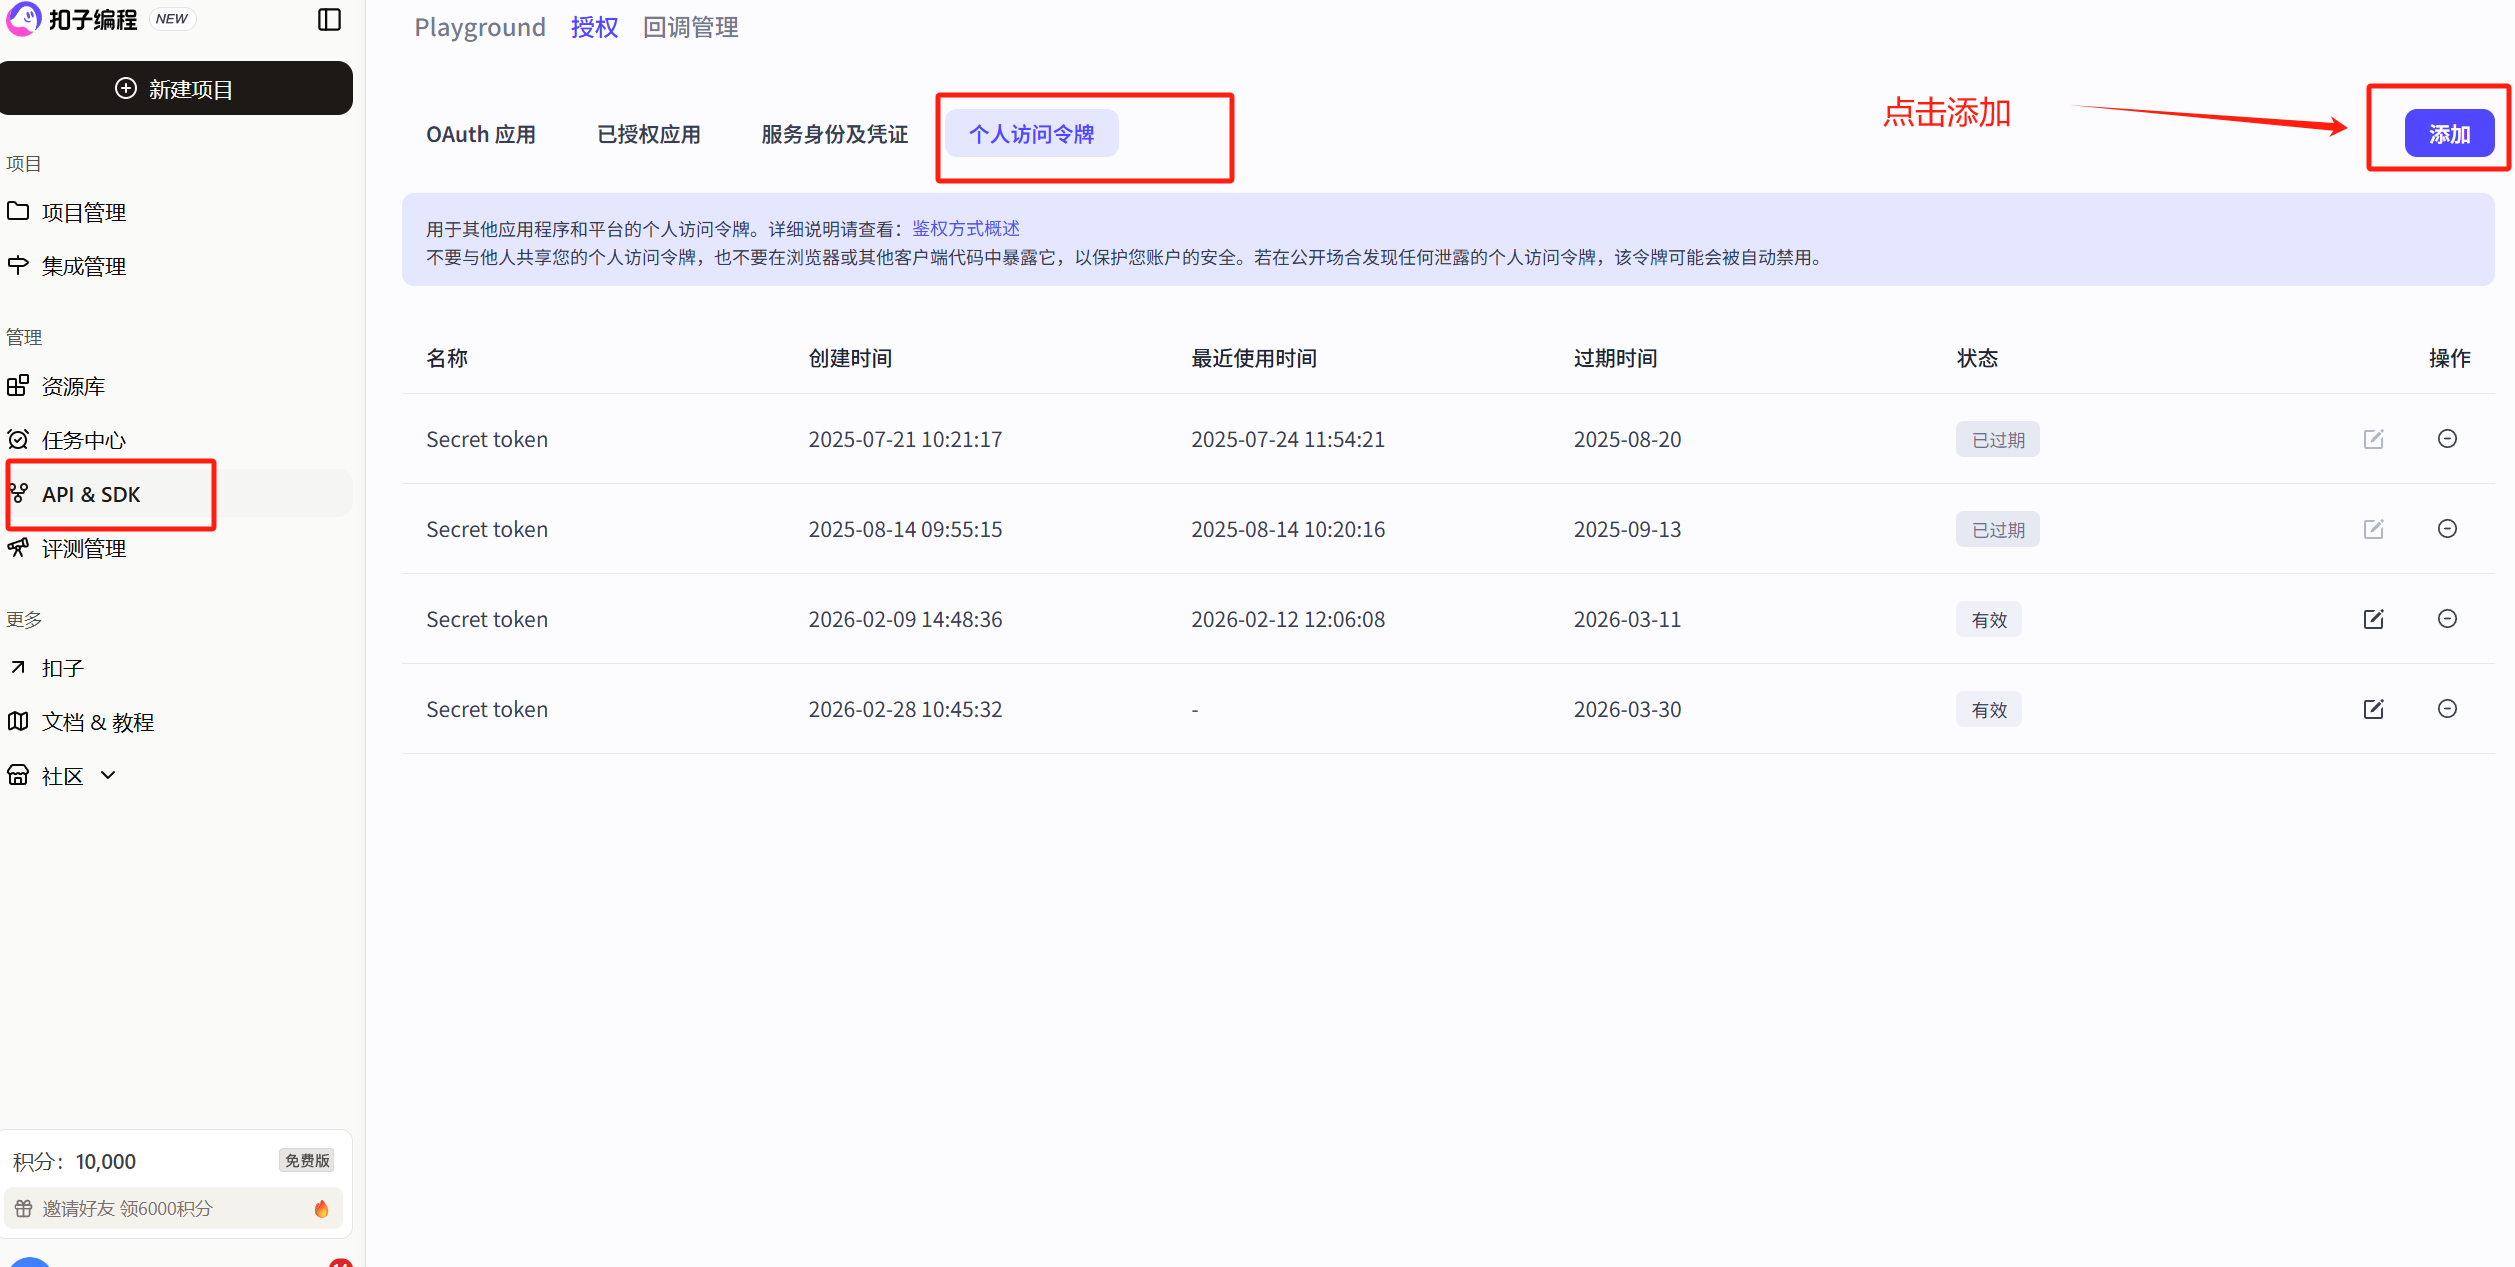Select the OAuth 应用 tab

click(480, 134)
